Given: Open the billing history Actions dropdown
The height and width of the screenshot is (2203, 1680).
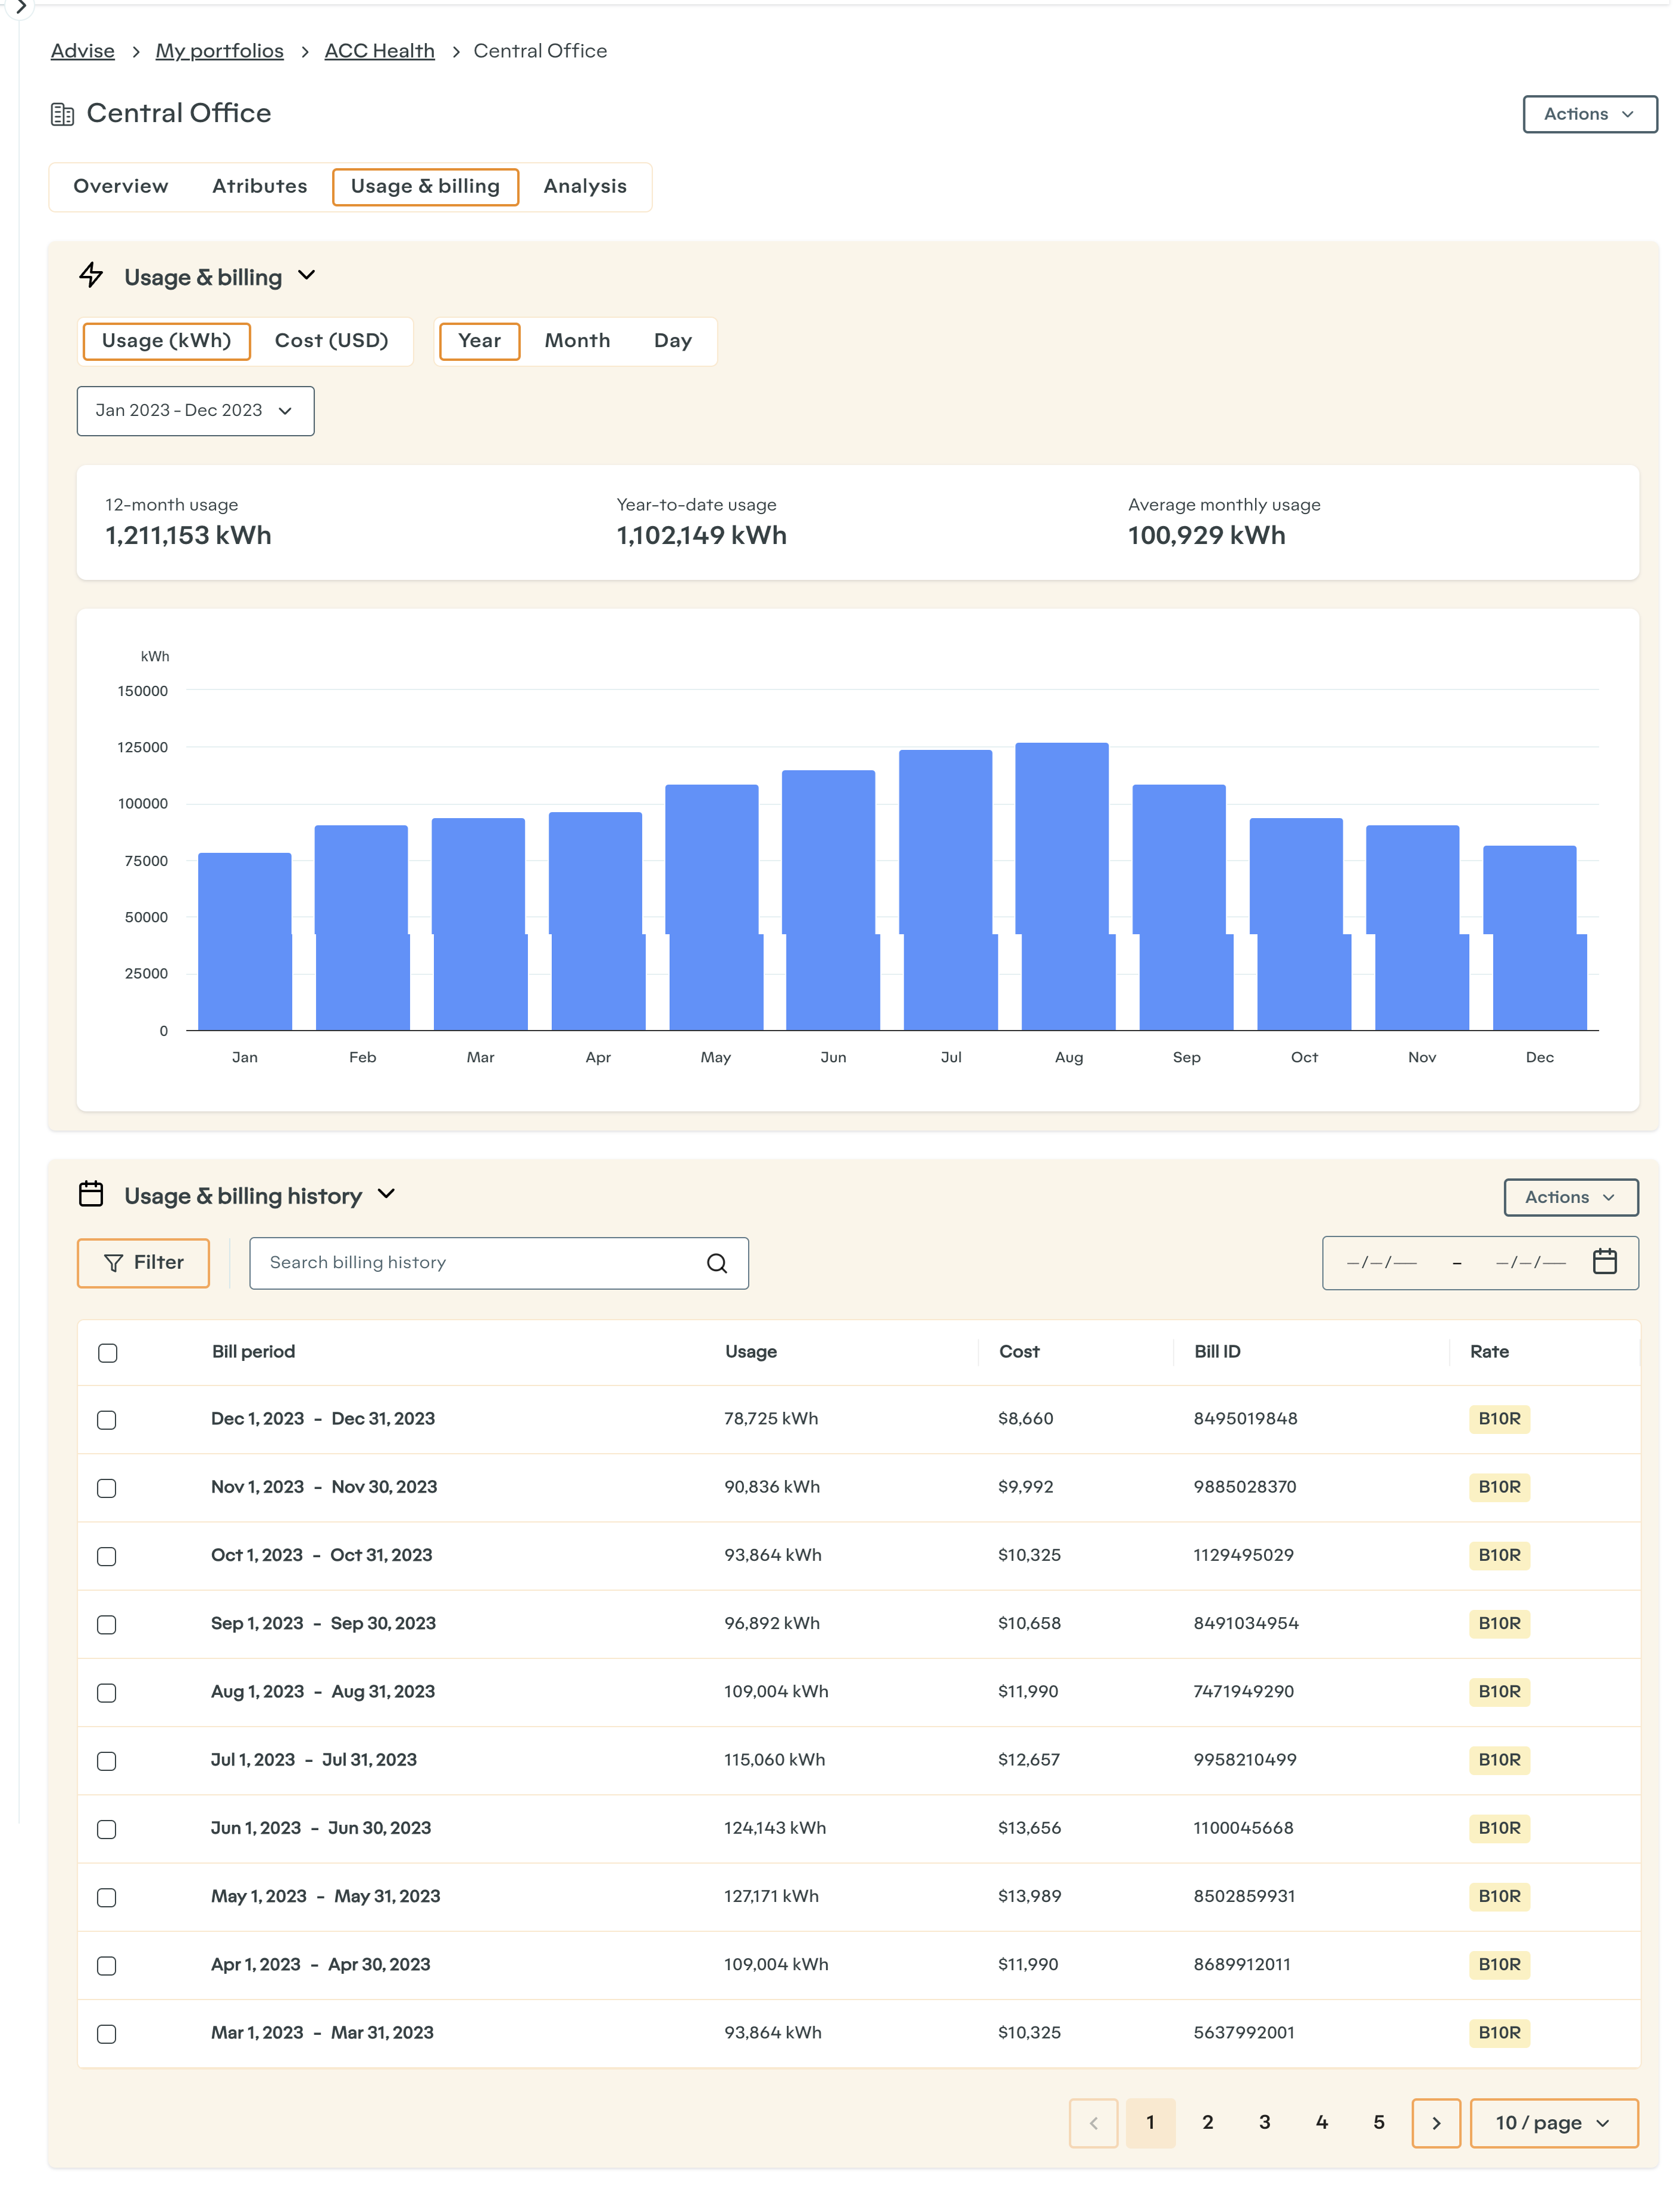Looking at the screenshot, I should pyautogui.click(x=1571, y=1197).
